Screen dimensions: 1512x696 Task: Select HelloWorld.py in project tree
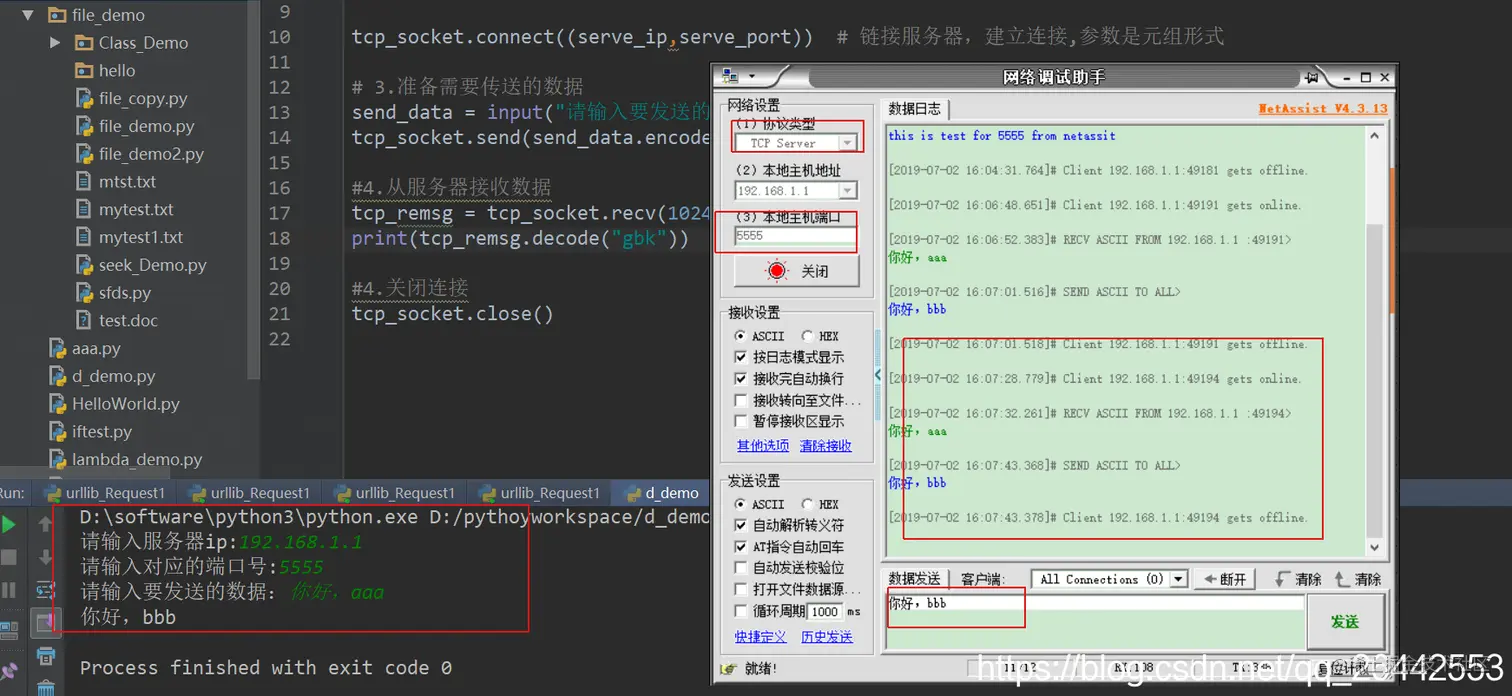point(126,404)
